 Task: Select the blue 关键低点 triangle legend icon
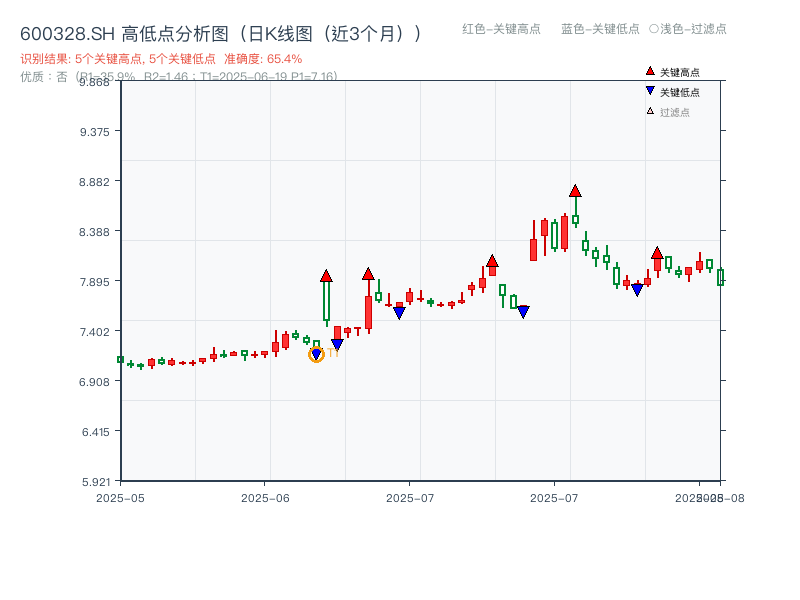(649, 92)
